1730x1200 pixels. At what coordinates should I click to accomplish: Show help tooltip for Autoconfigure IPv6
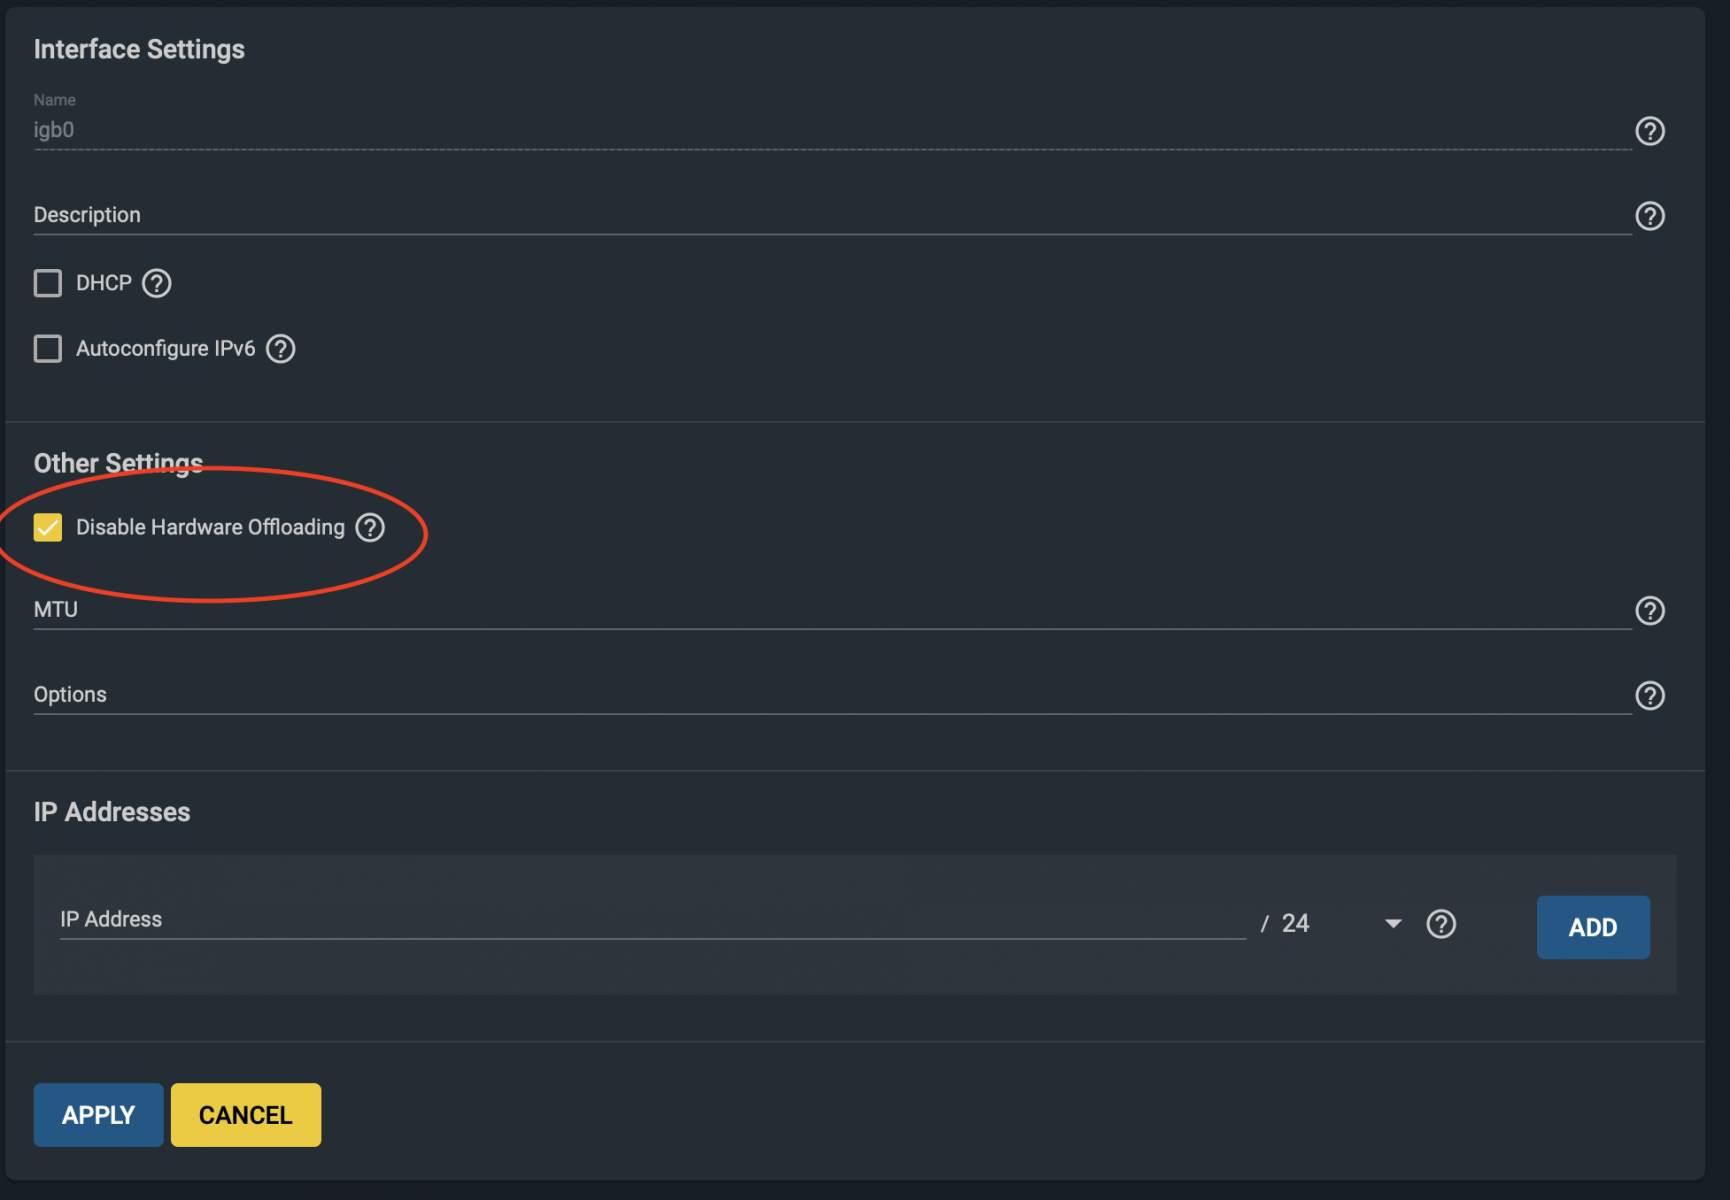(281, 349)
